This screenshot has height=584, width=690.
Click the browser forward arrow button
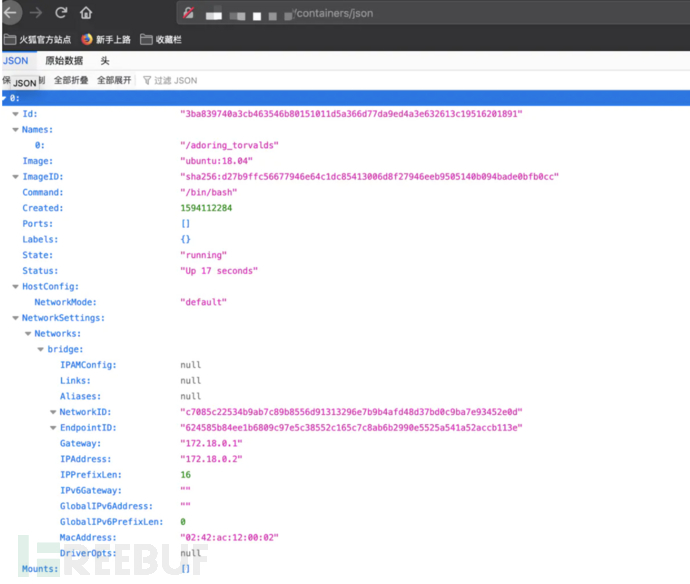click(x=36, y=13)
